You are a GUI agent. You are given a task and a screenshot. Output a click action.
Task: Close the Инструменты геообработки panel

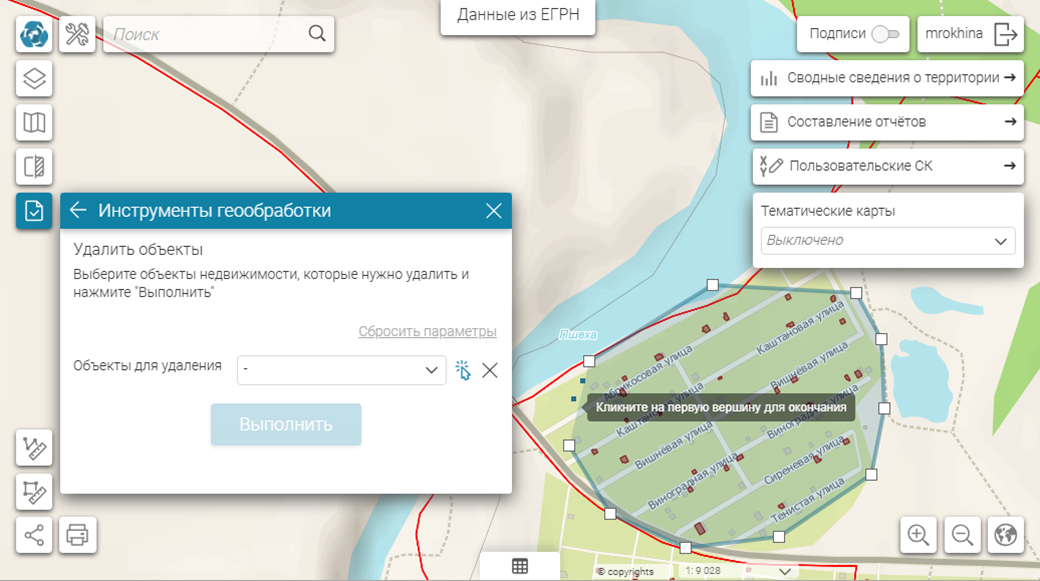[493, 211]
